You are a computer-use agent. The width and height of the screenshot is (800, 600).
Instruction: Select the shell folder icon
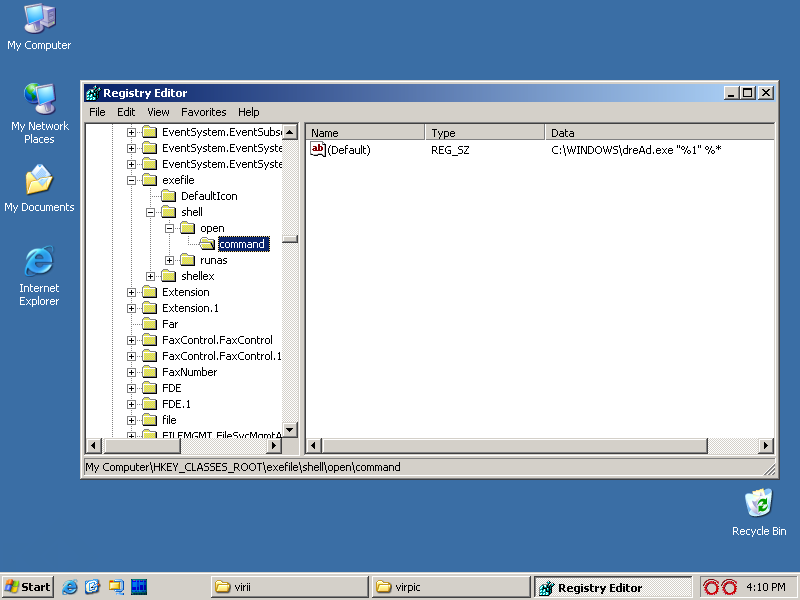[x=168, y=212]
